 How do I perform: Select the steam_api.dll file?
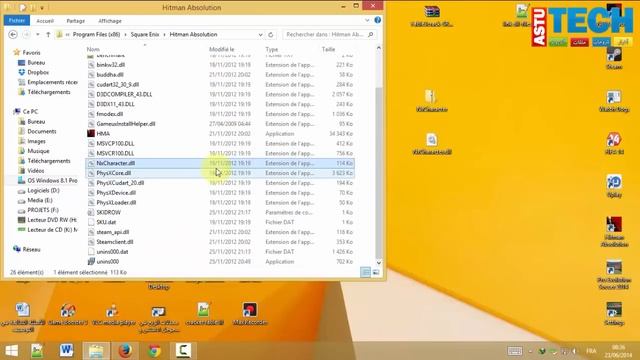tap(113, 232)
